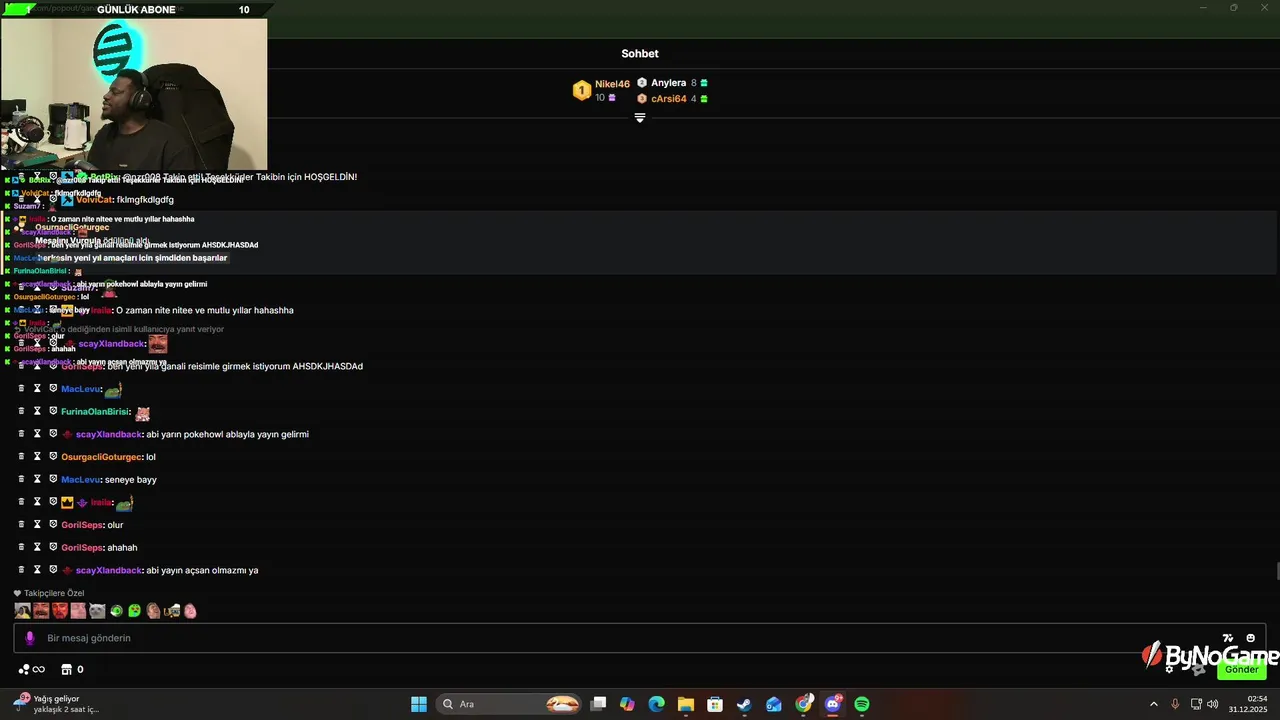Screen dimensions: 1280x720
Task: Open Discord from the taskbar
Action: [x=833, y=704]
